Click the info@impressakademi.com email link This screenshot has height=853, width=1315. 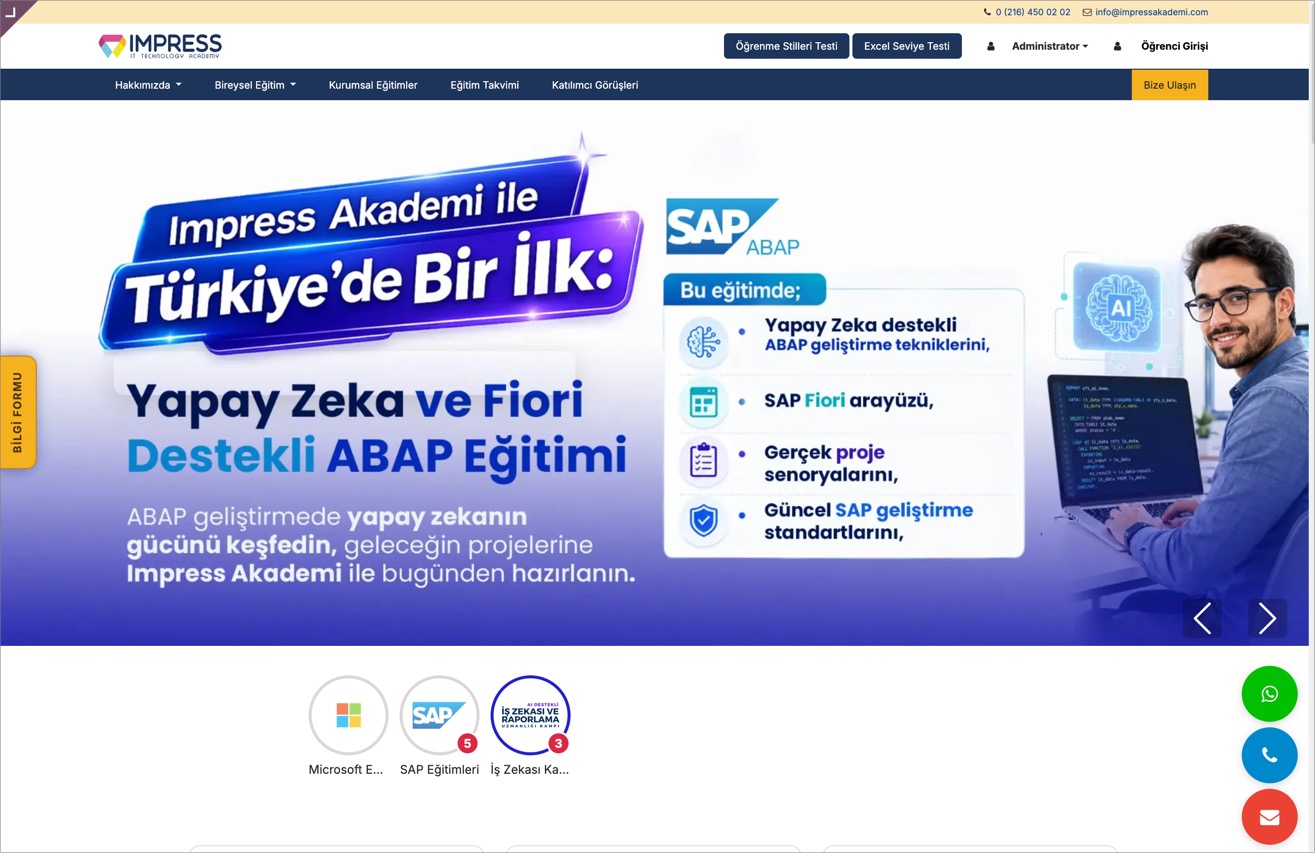(x=1151, y=12)
